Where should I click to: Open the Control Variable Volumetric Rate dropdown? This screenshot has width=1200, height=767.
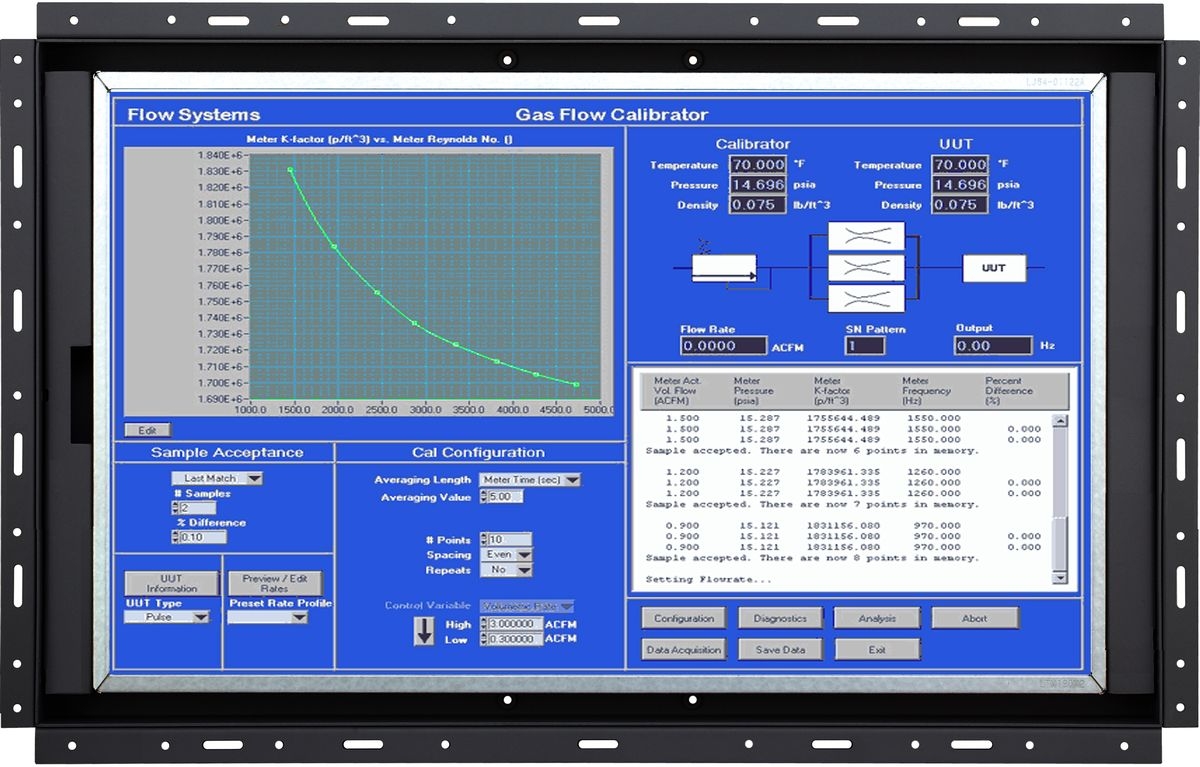click(x=528, y=606)
